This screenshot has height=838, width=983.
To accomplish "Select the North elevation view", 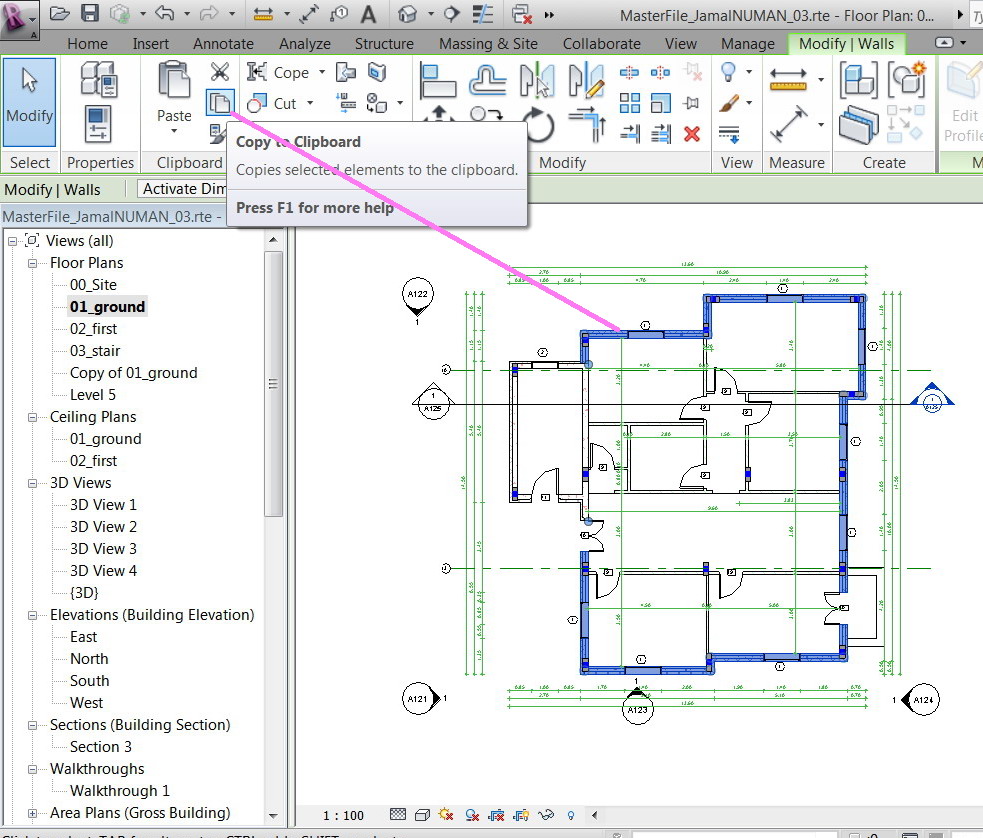I will tap(89, 659).
